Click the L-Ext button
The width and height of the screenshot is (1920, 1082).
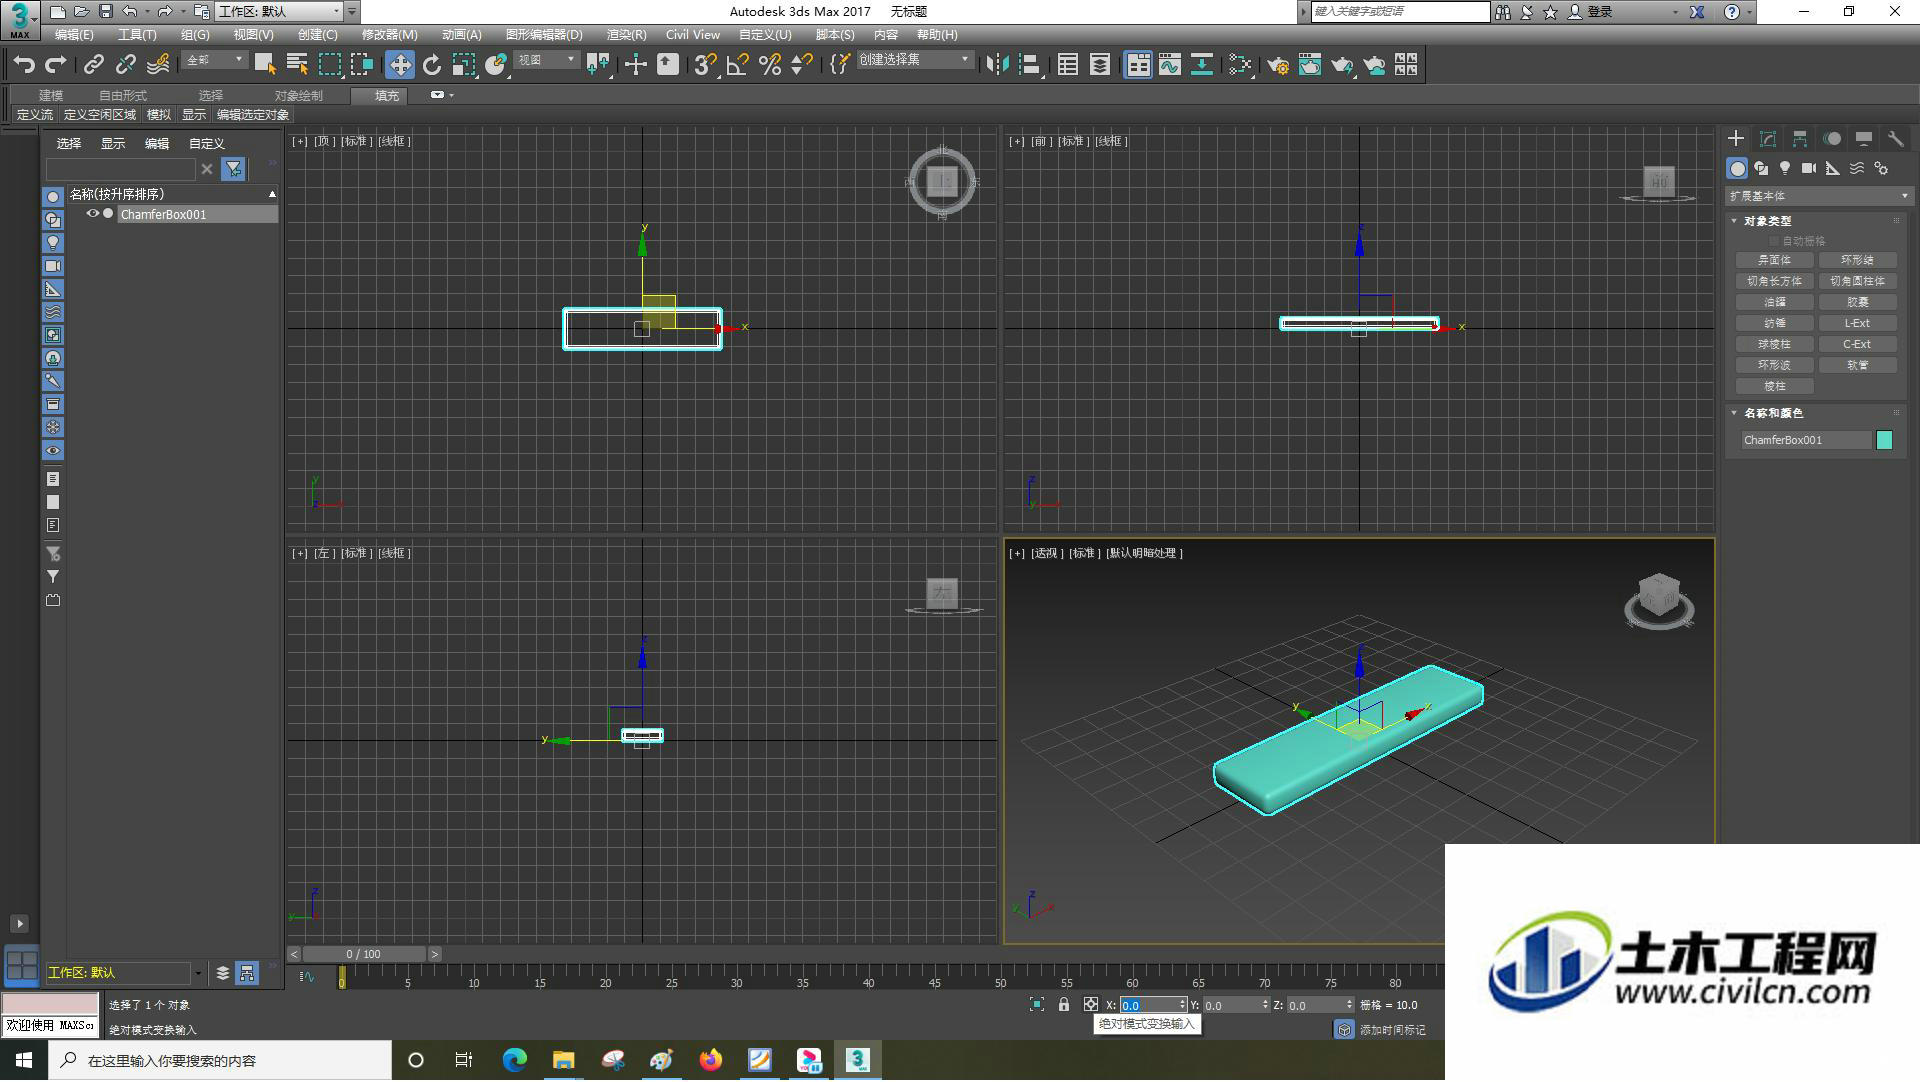click(1857, 323)
